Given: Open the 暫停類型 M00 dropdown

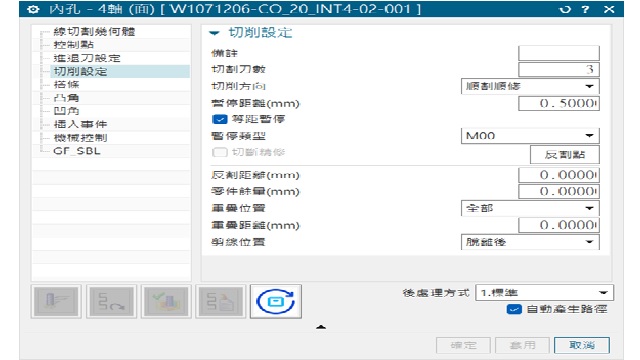Looking at the screenshot, I should click(x=530, y=136).
